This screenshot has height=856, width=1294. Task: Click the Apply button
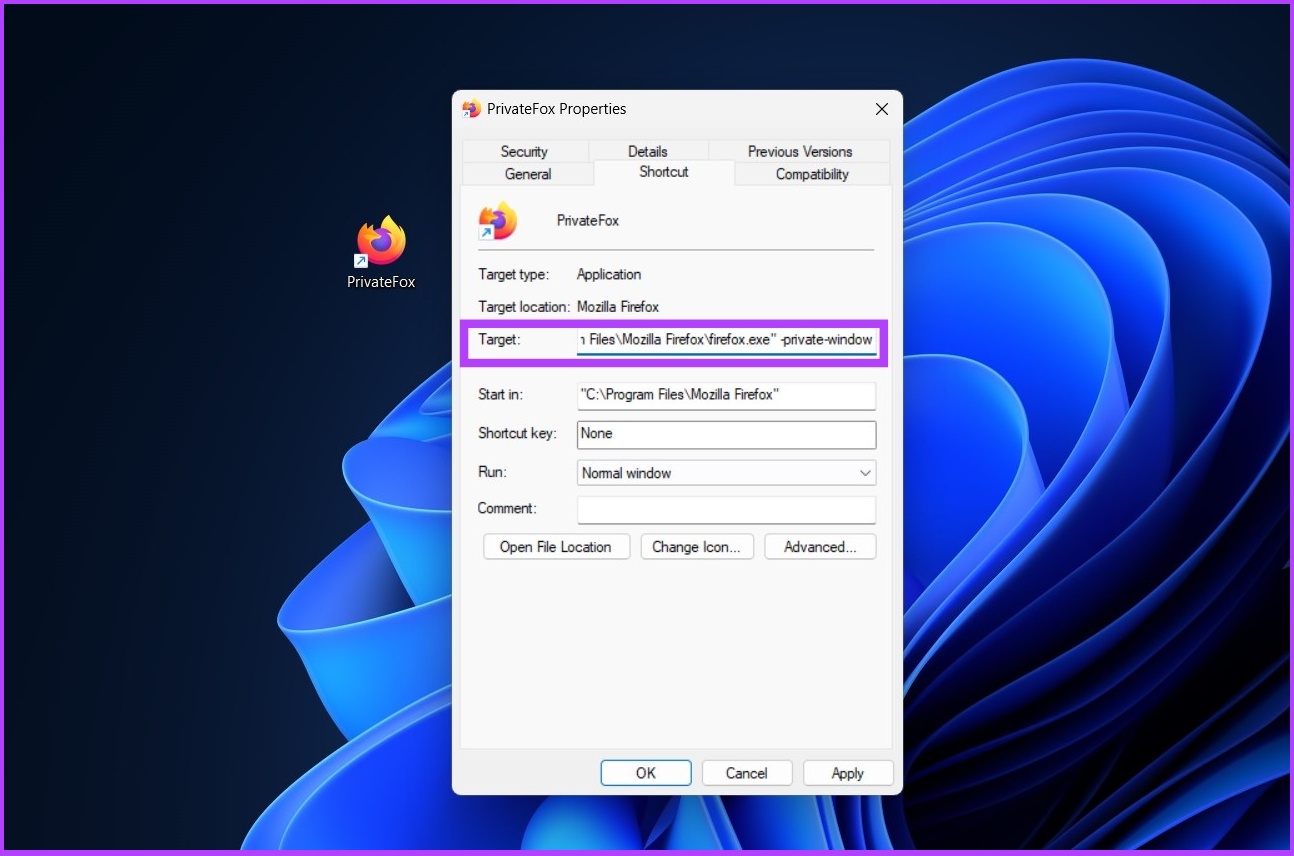click(x=848, y=773)
